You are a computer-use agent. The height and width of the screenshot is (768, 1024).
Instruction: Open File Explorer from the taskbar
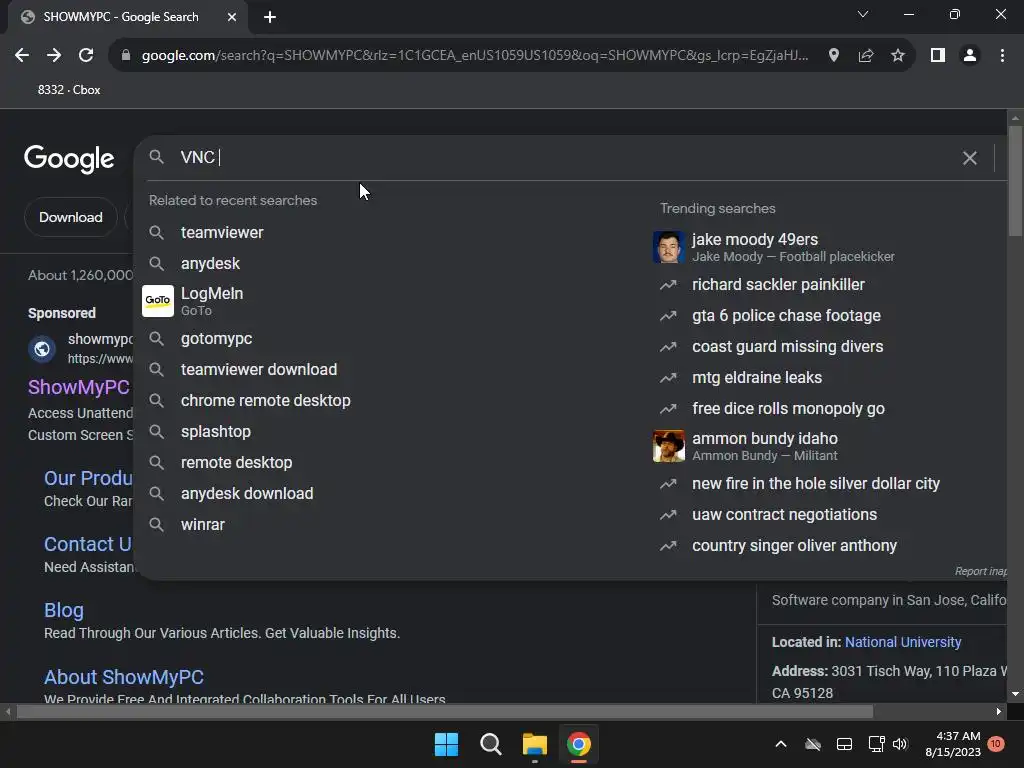click(534, 744)
